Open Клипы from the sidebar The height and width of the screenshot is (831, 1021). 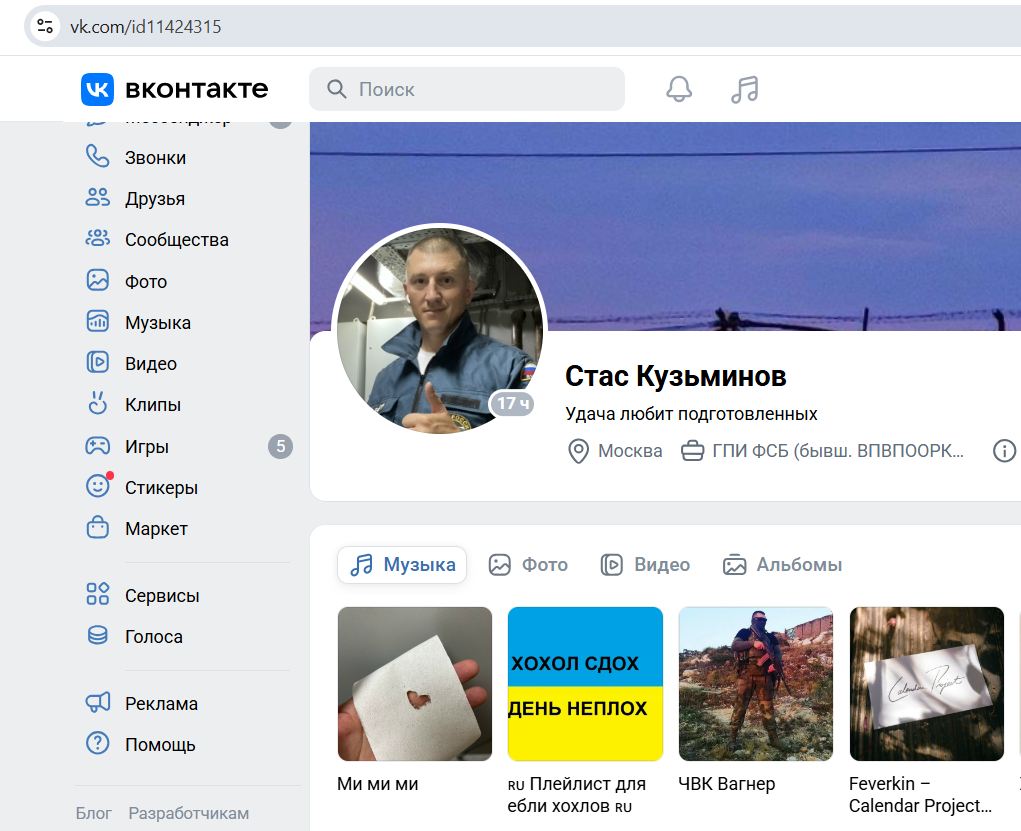pos(152,405)
